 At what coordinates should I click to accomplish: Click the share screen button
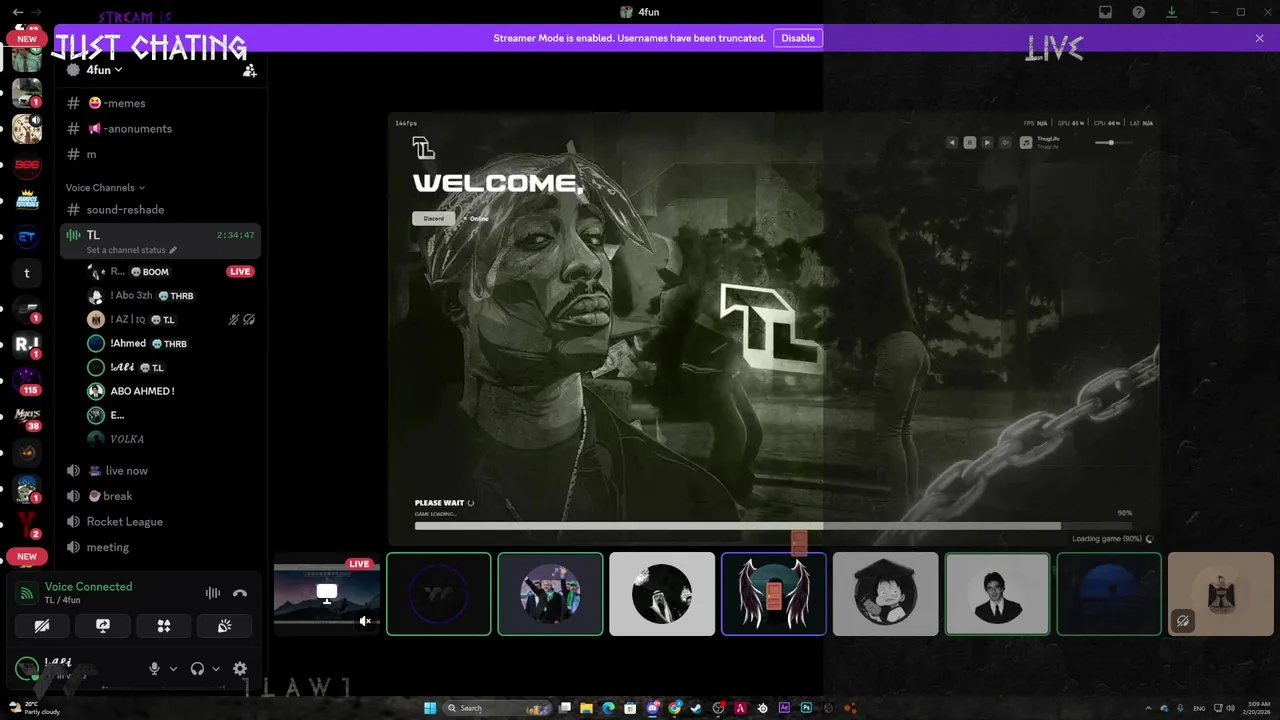(102, 626)
